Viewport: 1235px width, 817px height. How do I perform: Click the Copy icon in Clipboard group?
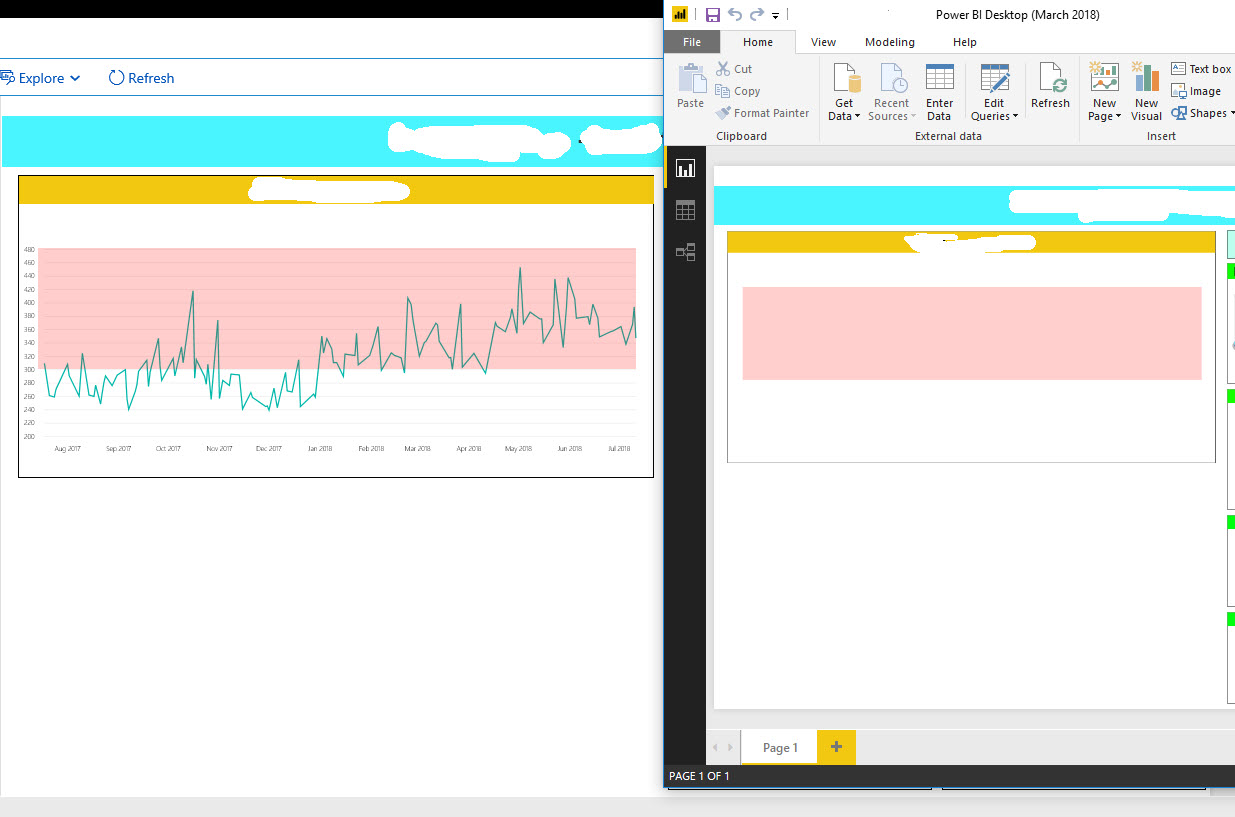click(x=723, y=91)
